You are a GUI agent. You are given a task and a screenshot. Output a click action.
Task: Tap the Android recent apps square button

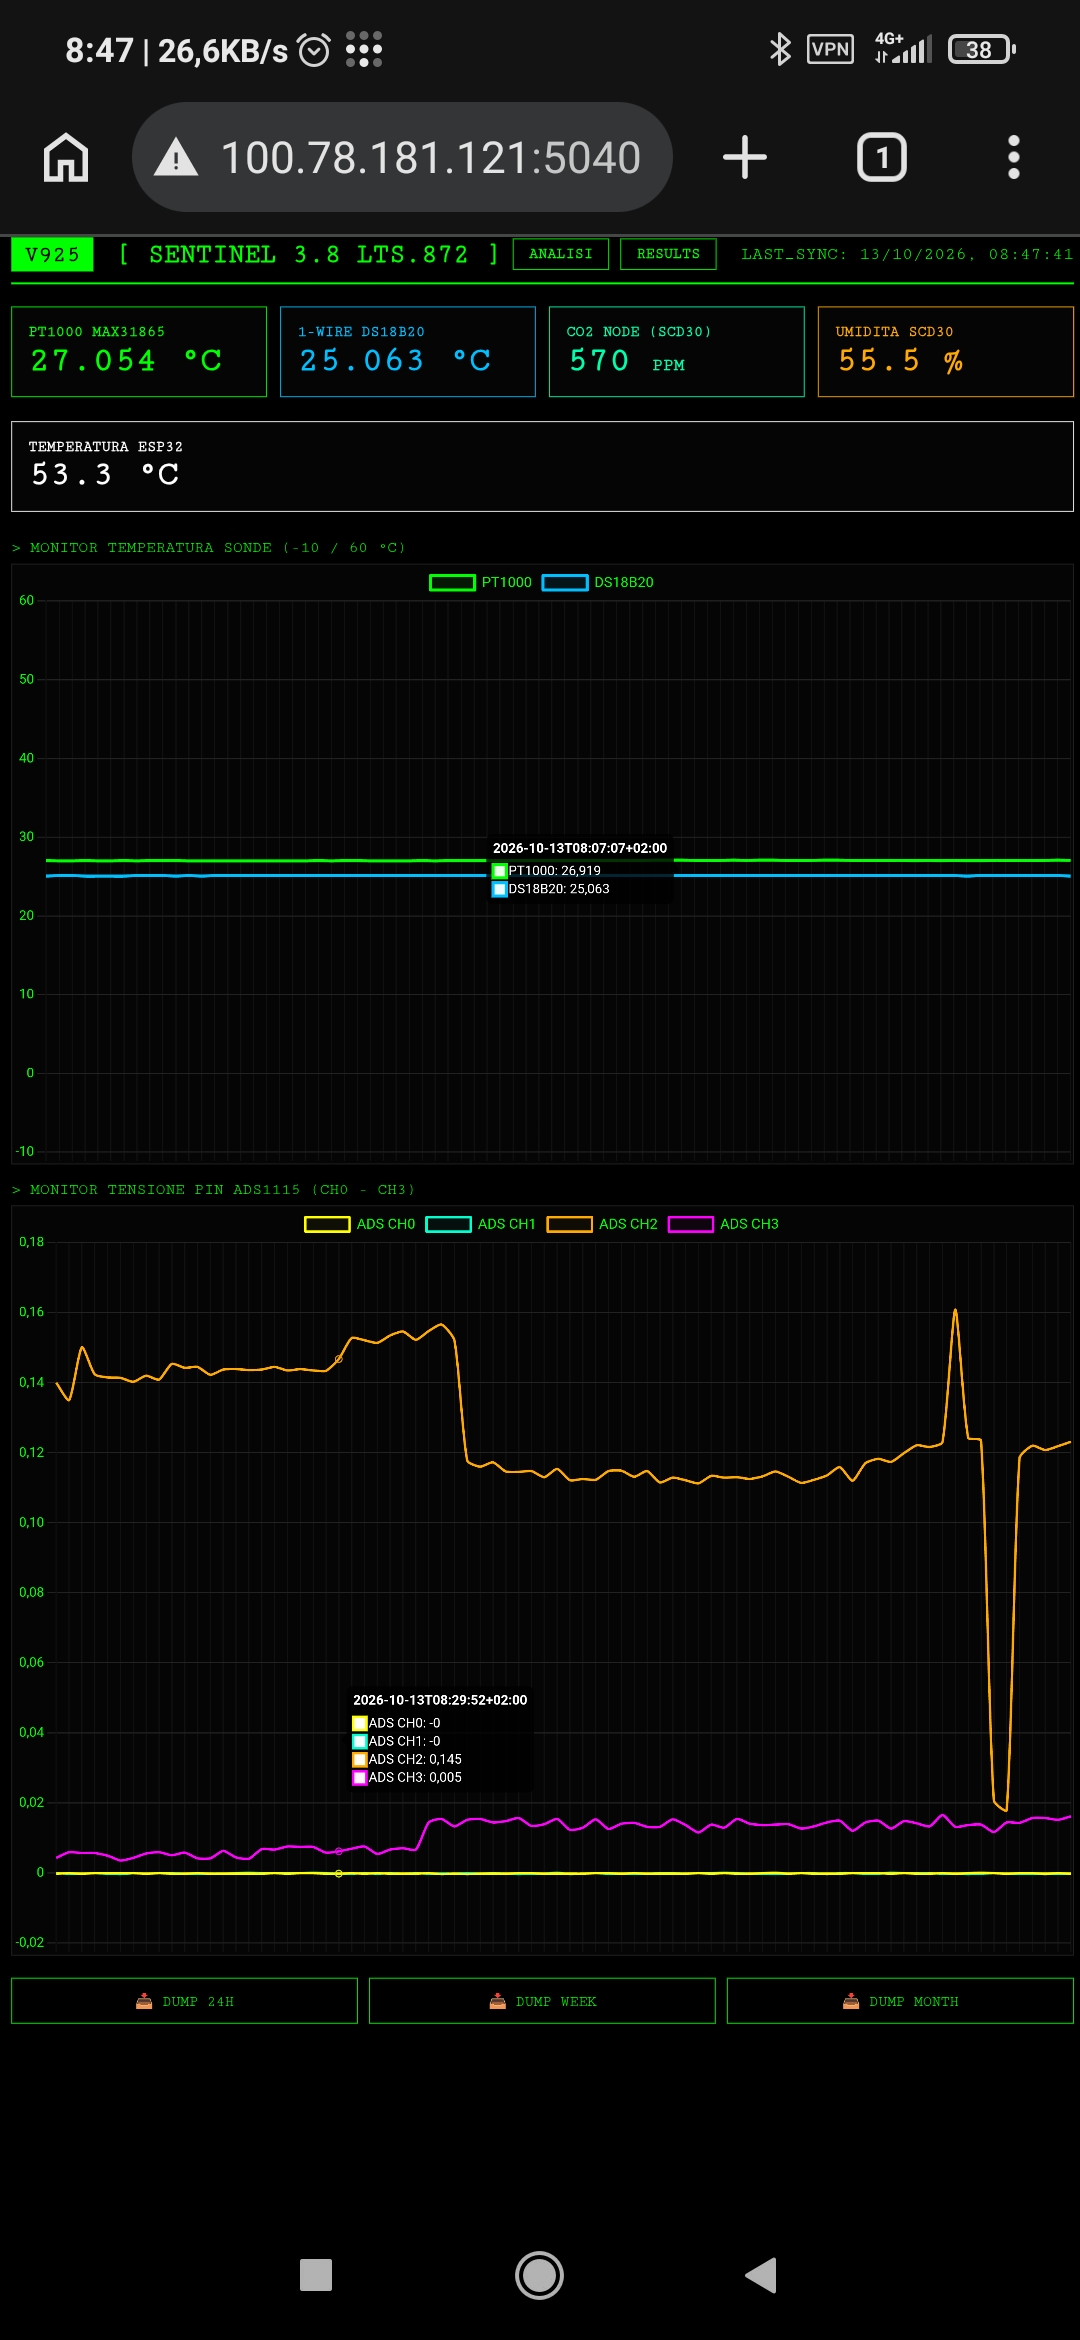click(316, 2275)
